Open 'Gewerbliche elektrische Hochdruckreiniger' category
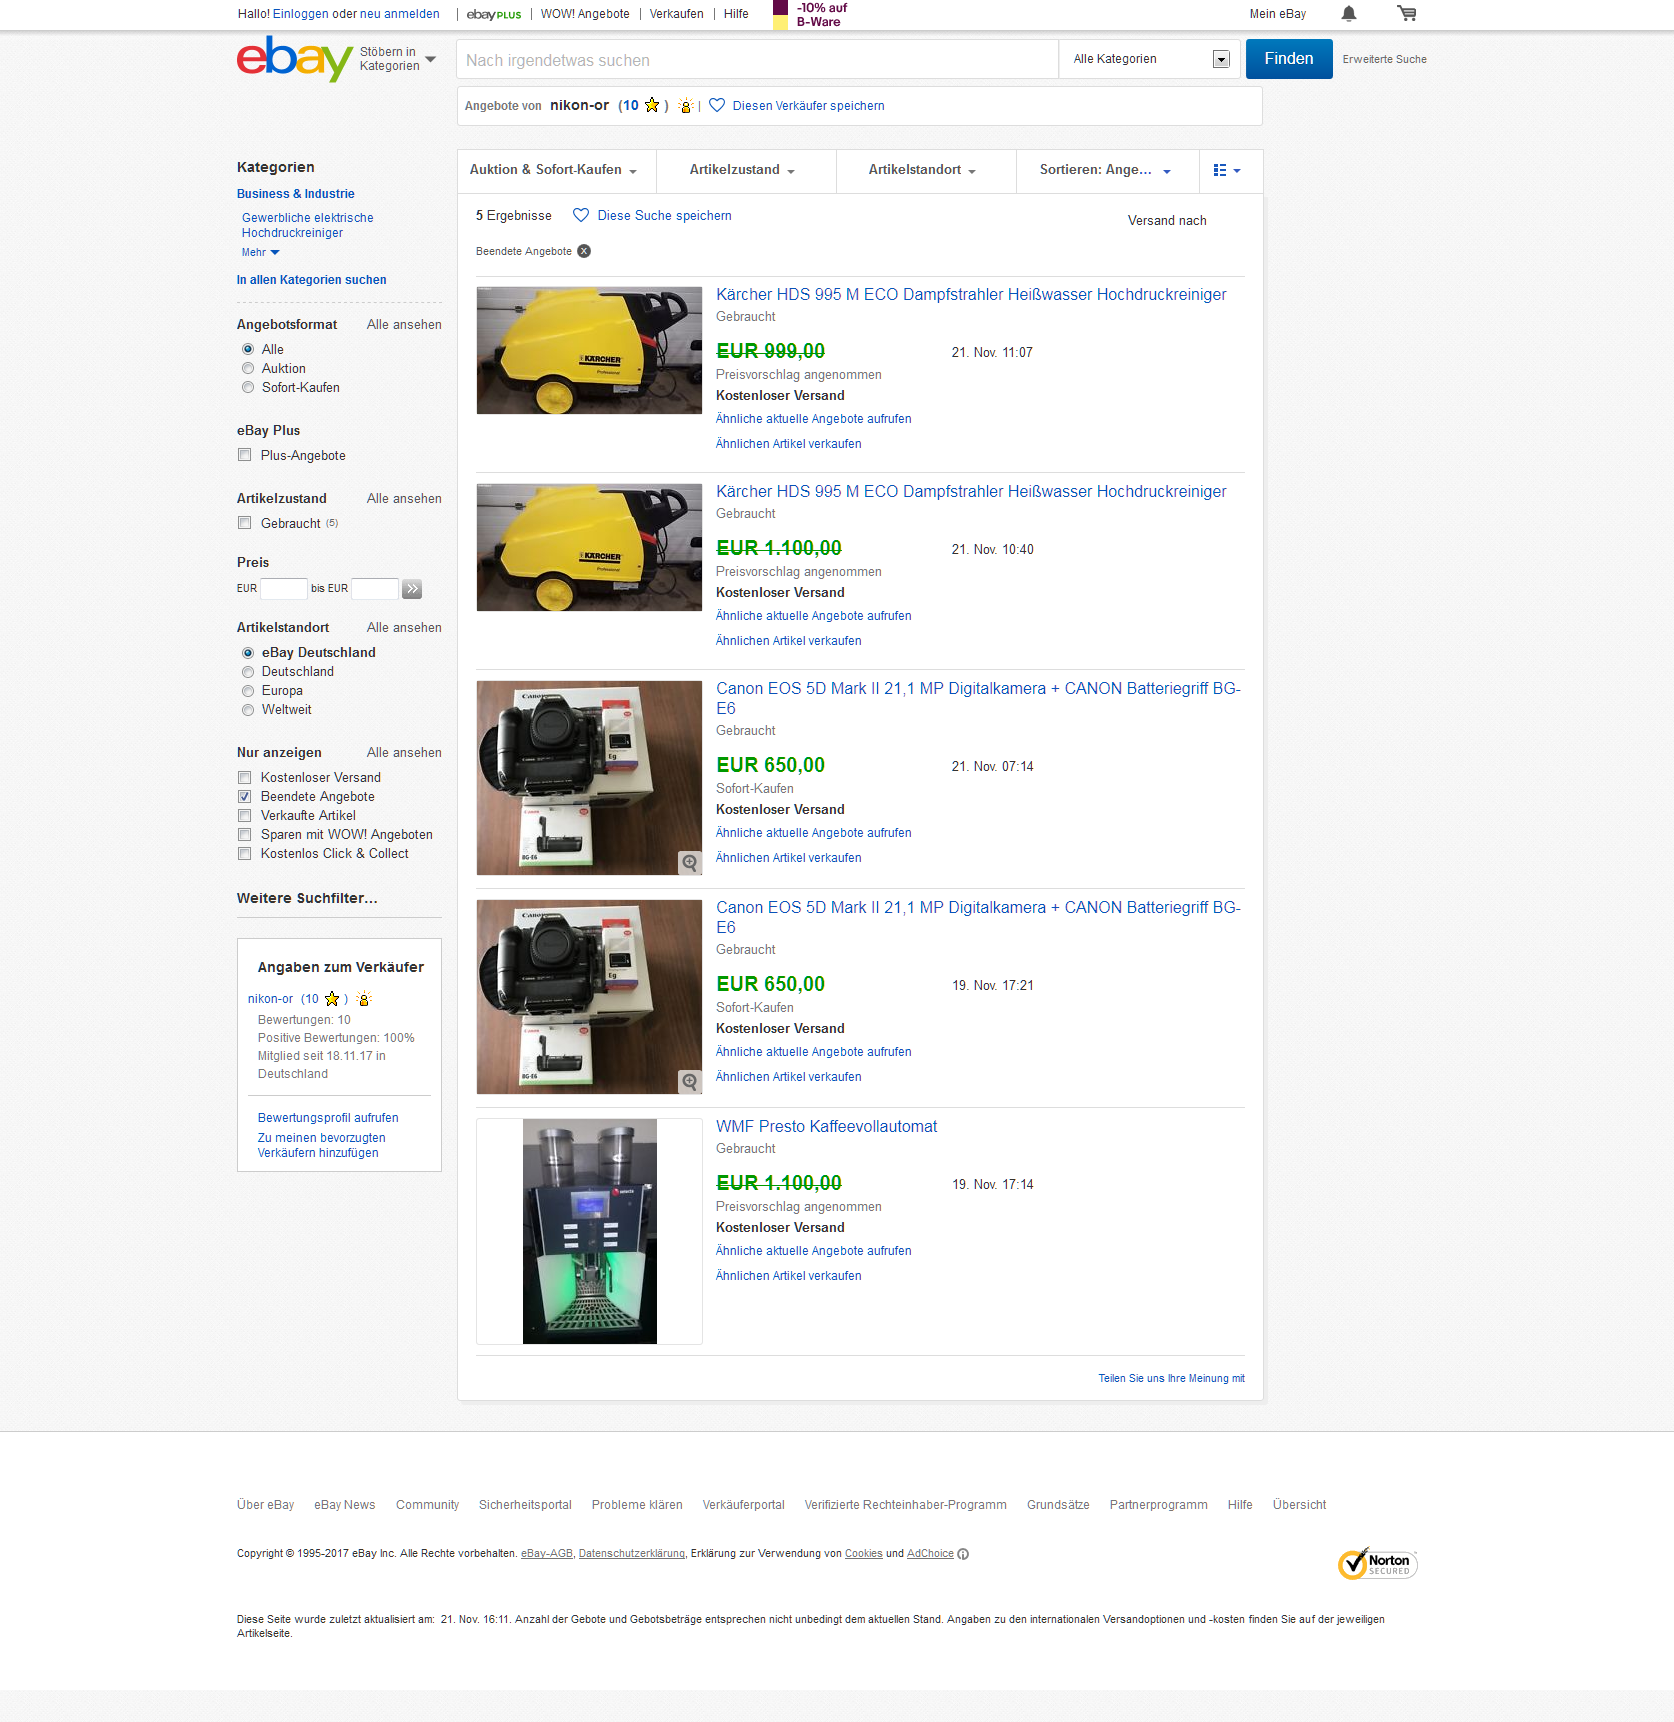Viewport: 1674px width, 1722px height. point(307,225)
